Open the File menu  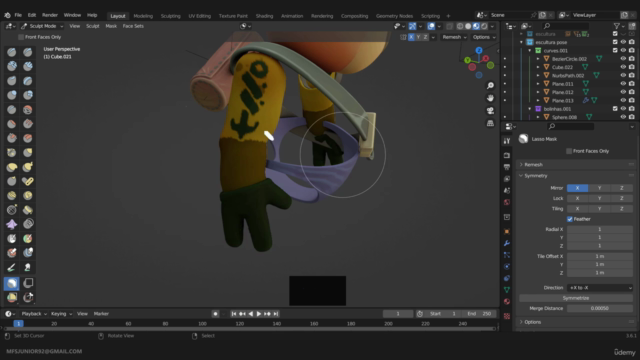point(18,15)
